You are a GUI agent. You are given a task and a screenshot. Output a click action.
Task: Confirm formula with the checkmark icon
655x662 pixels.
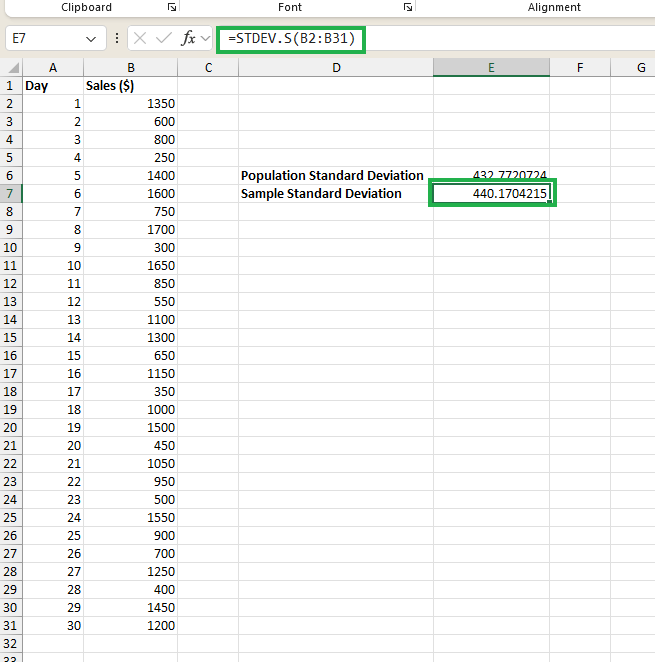tap(163, 38)
